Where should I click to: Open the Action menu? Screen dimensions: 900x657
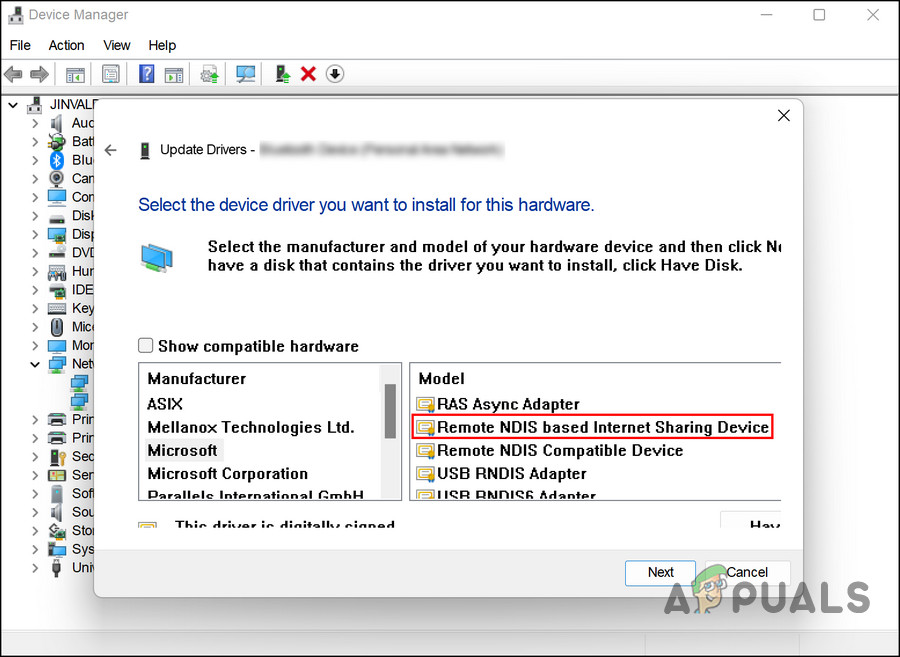pyautogui.click(x=66, y=45)
